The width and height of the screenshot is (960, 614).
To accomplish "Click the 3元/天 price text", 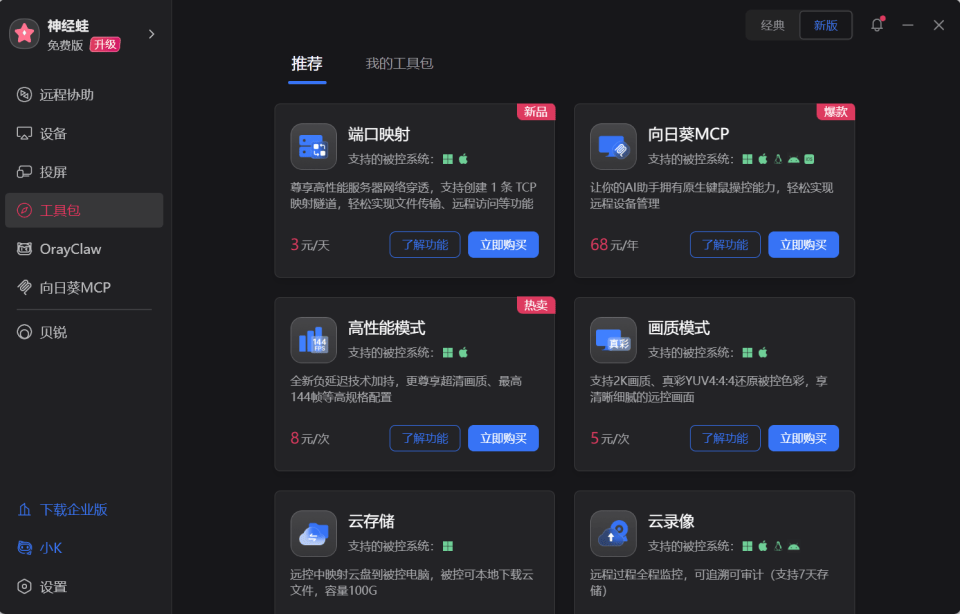I will [x=310, y=245].
